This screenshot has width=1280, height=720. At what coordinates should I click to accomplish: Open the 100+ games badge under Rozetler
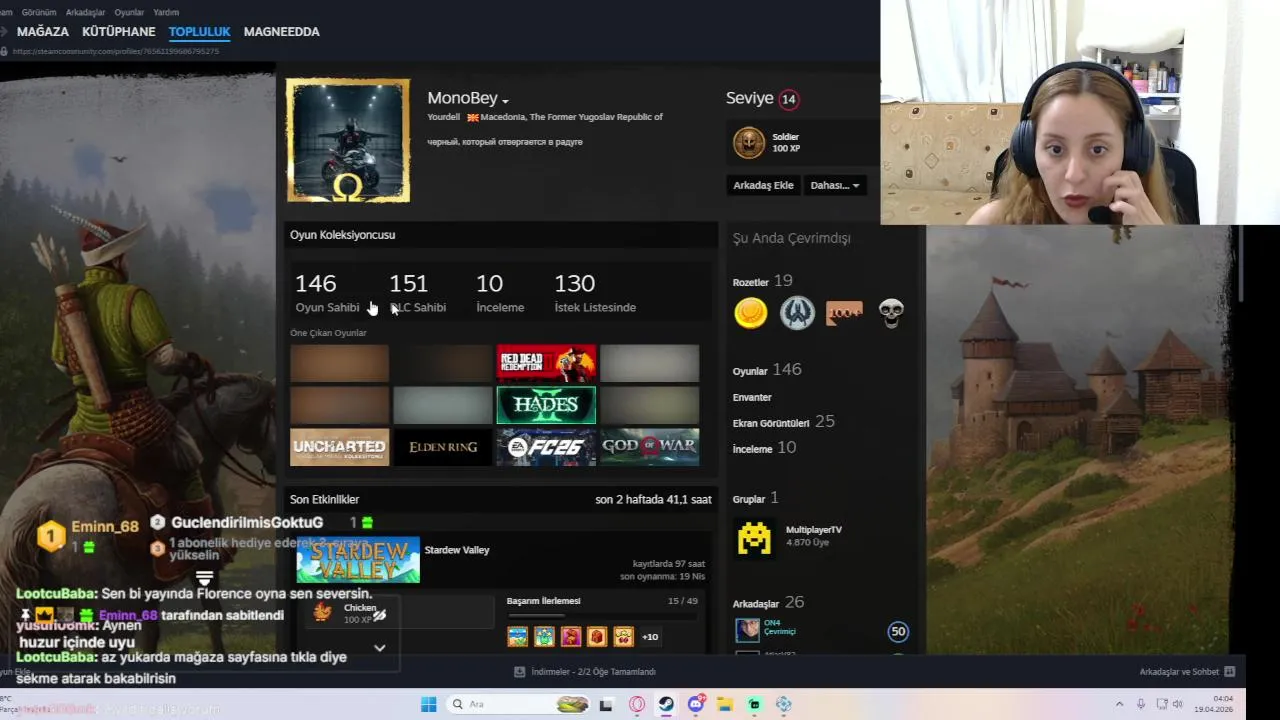[844, 313]
